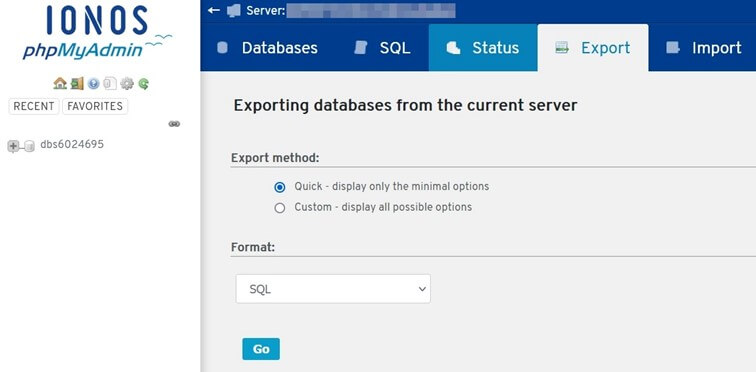Click the server icon in breadcrumb
Image resolution: width=756 pixels, height=372 pixels.
(x=233, y=11)
